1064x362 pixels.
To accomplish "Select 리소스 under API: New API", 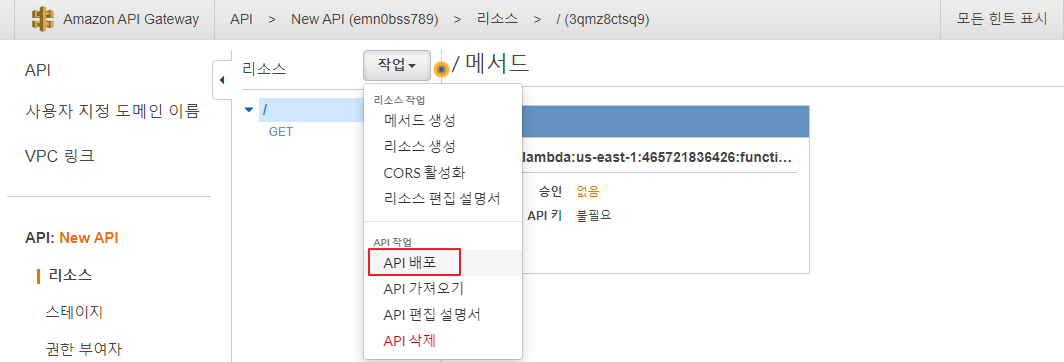I will click(71, 275).
